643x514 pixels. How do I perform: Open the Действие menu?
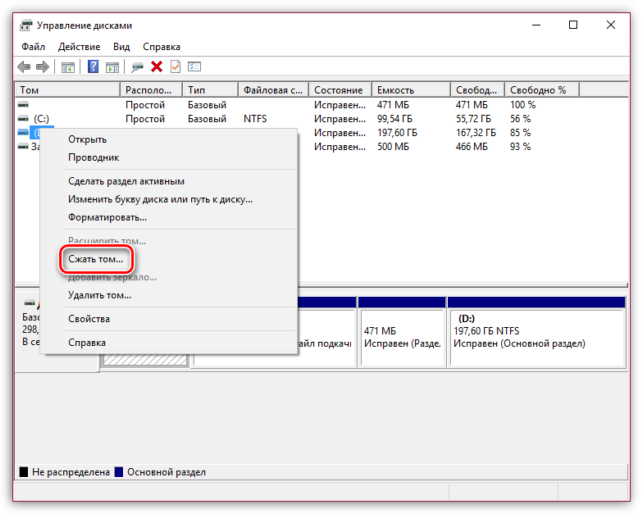[79, 47]
